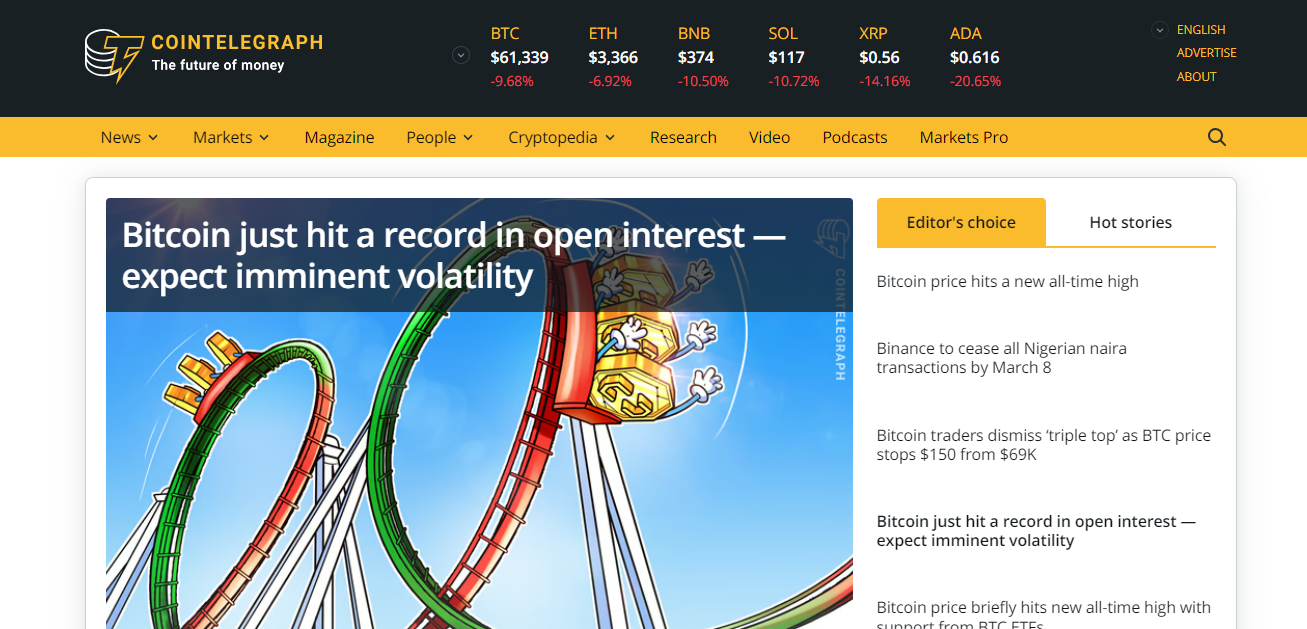Click the ADA price ticker
The height and width of the screenshot is (629, 1307).
point(975,57)
